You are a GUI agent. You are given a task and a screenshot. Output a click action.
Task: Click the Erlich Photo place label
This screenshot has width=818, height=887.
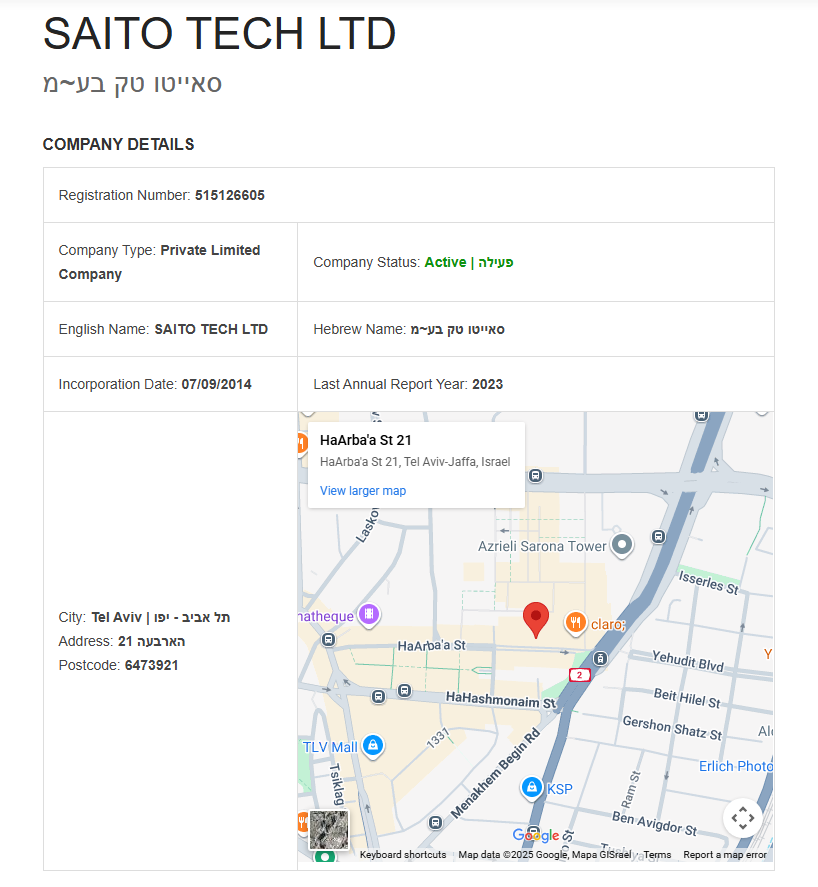(735, 766)
